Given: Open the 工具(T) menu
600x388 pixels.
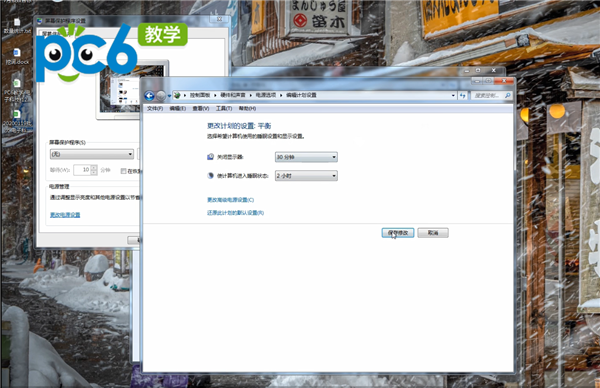Looking at the screenshot, I should coord(224,109).
